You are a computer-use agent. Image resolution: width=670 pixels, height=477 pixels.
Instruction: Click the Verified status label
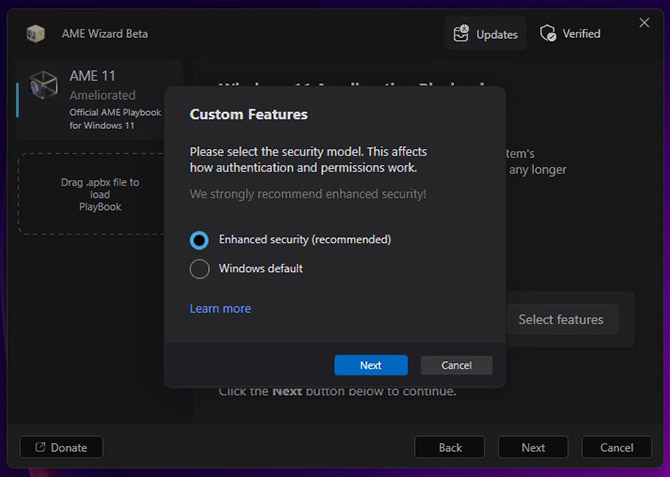pos(581,33)
